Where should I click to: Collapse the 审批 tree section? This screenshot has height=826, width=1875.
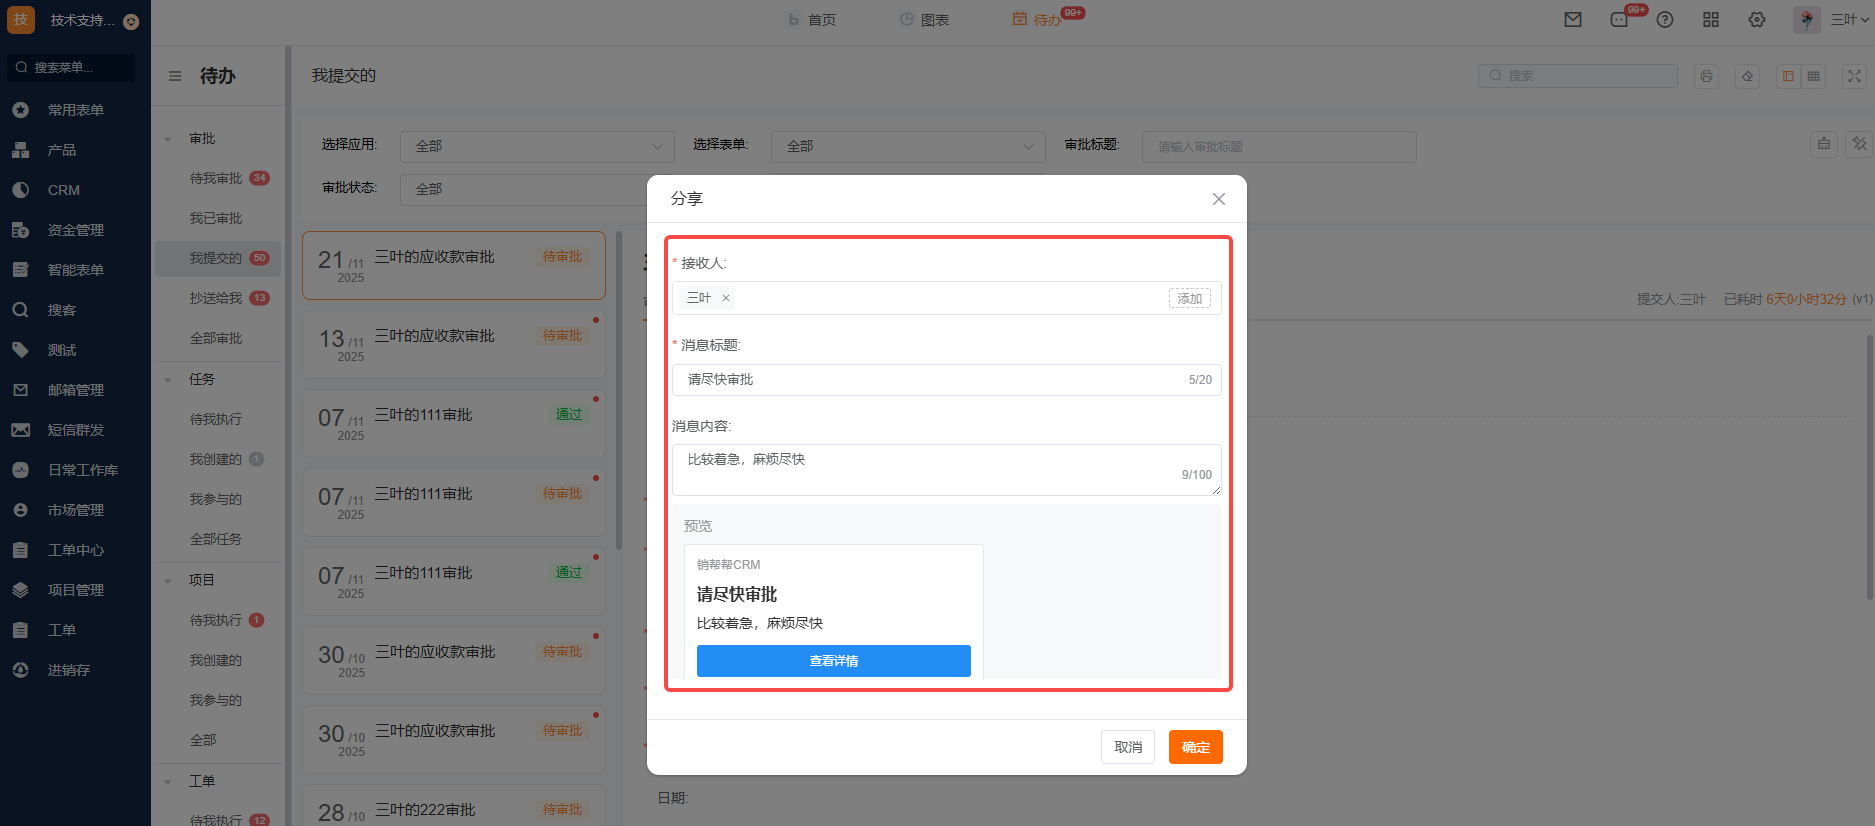click(x=168, y=139)
